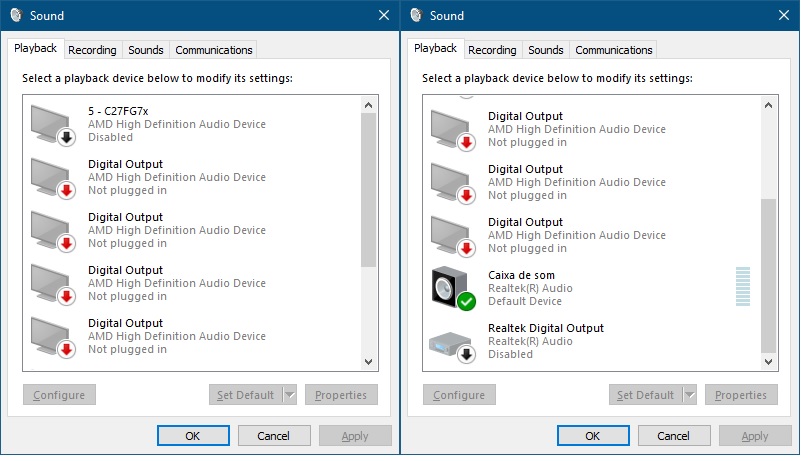Open the Sounds tab in left Sound window
Image resolution: width=810 pixels, height=461 pixels.
click(x=146, y=50)
